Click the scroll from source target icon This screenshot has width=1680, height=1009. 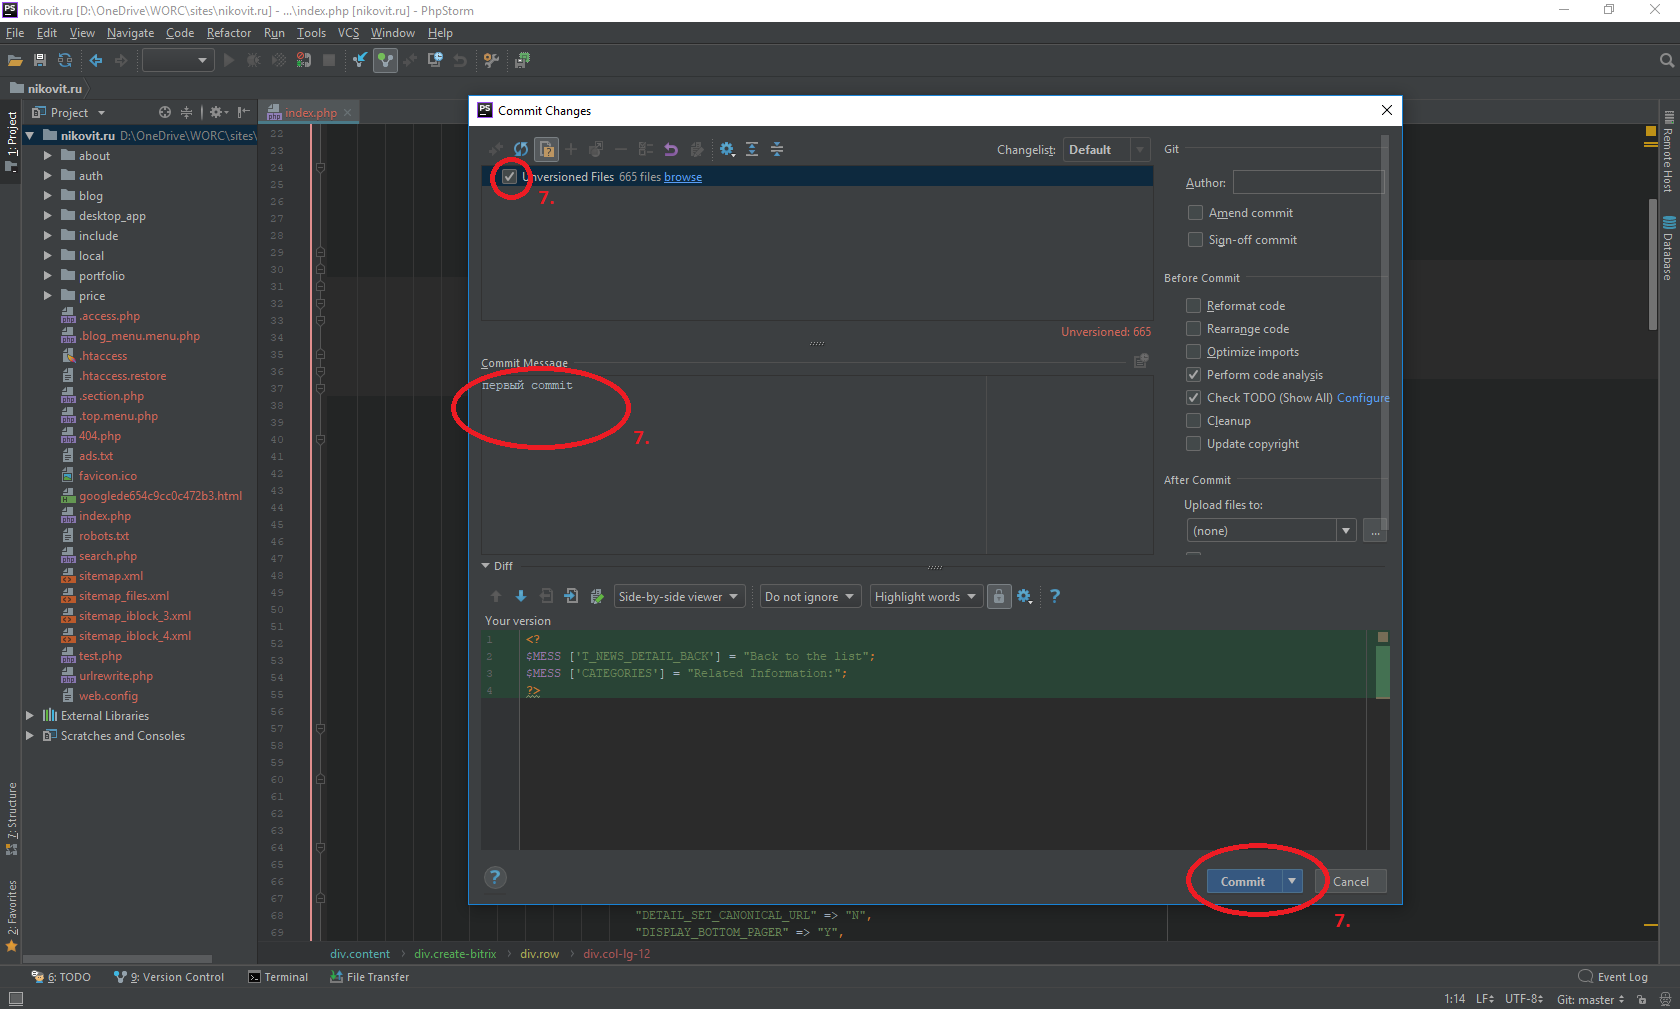pos(165,112)
